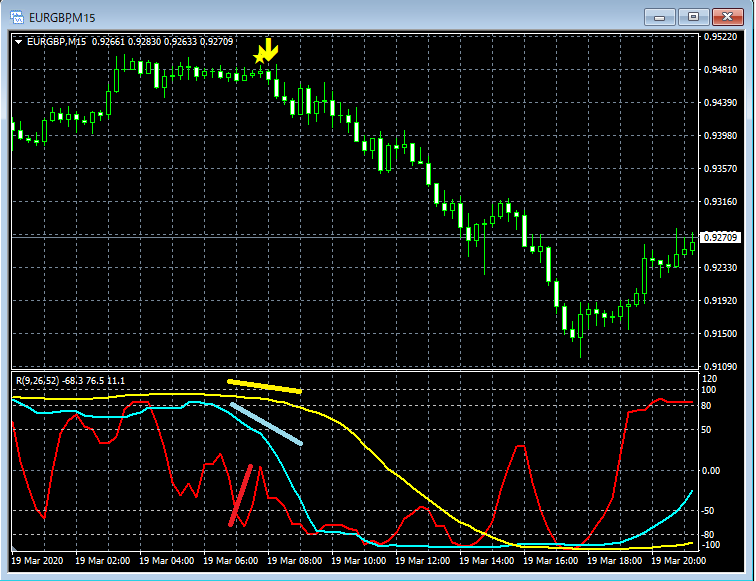
Task: Click the 0.94810 price scale label
Action: click(x=720, y=69)
